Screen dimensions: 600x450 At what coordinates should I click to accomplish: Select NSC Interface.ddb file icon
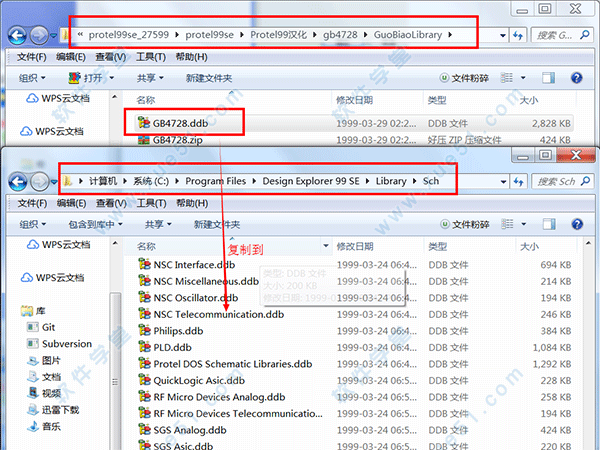144,264
